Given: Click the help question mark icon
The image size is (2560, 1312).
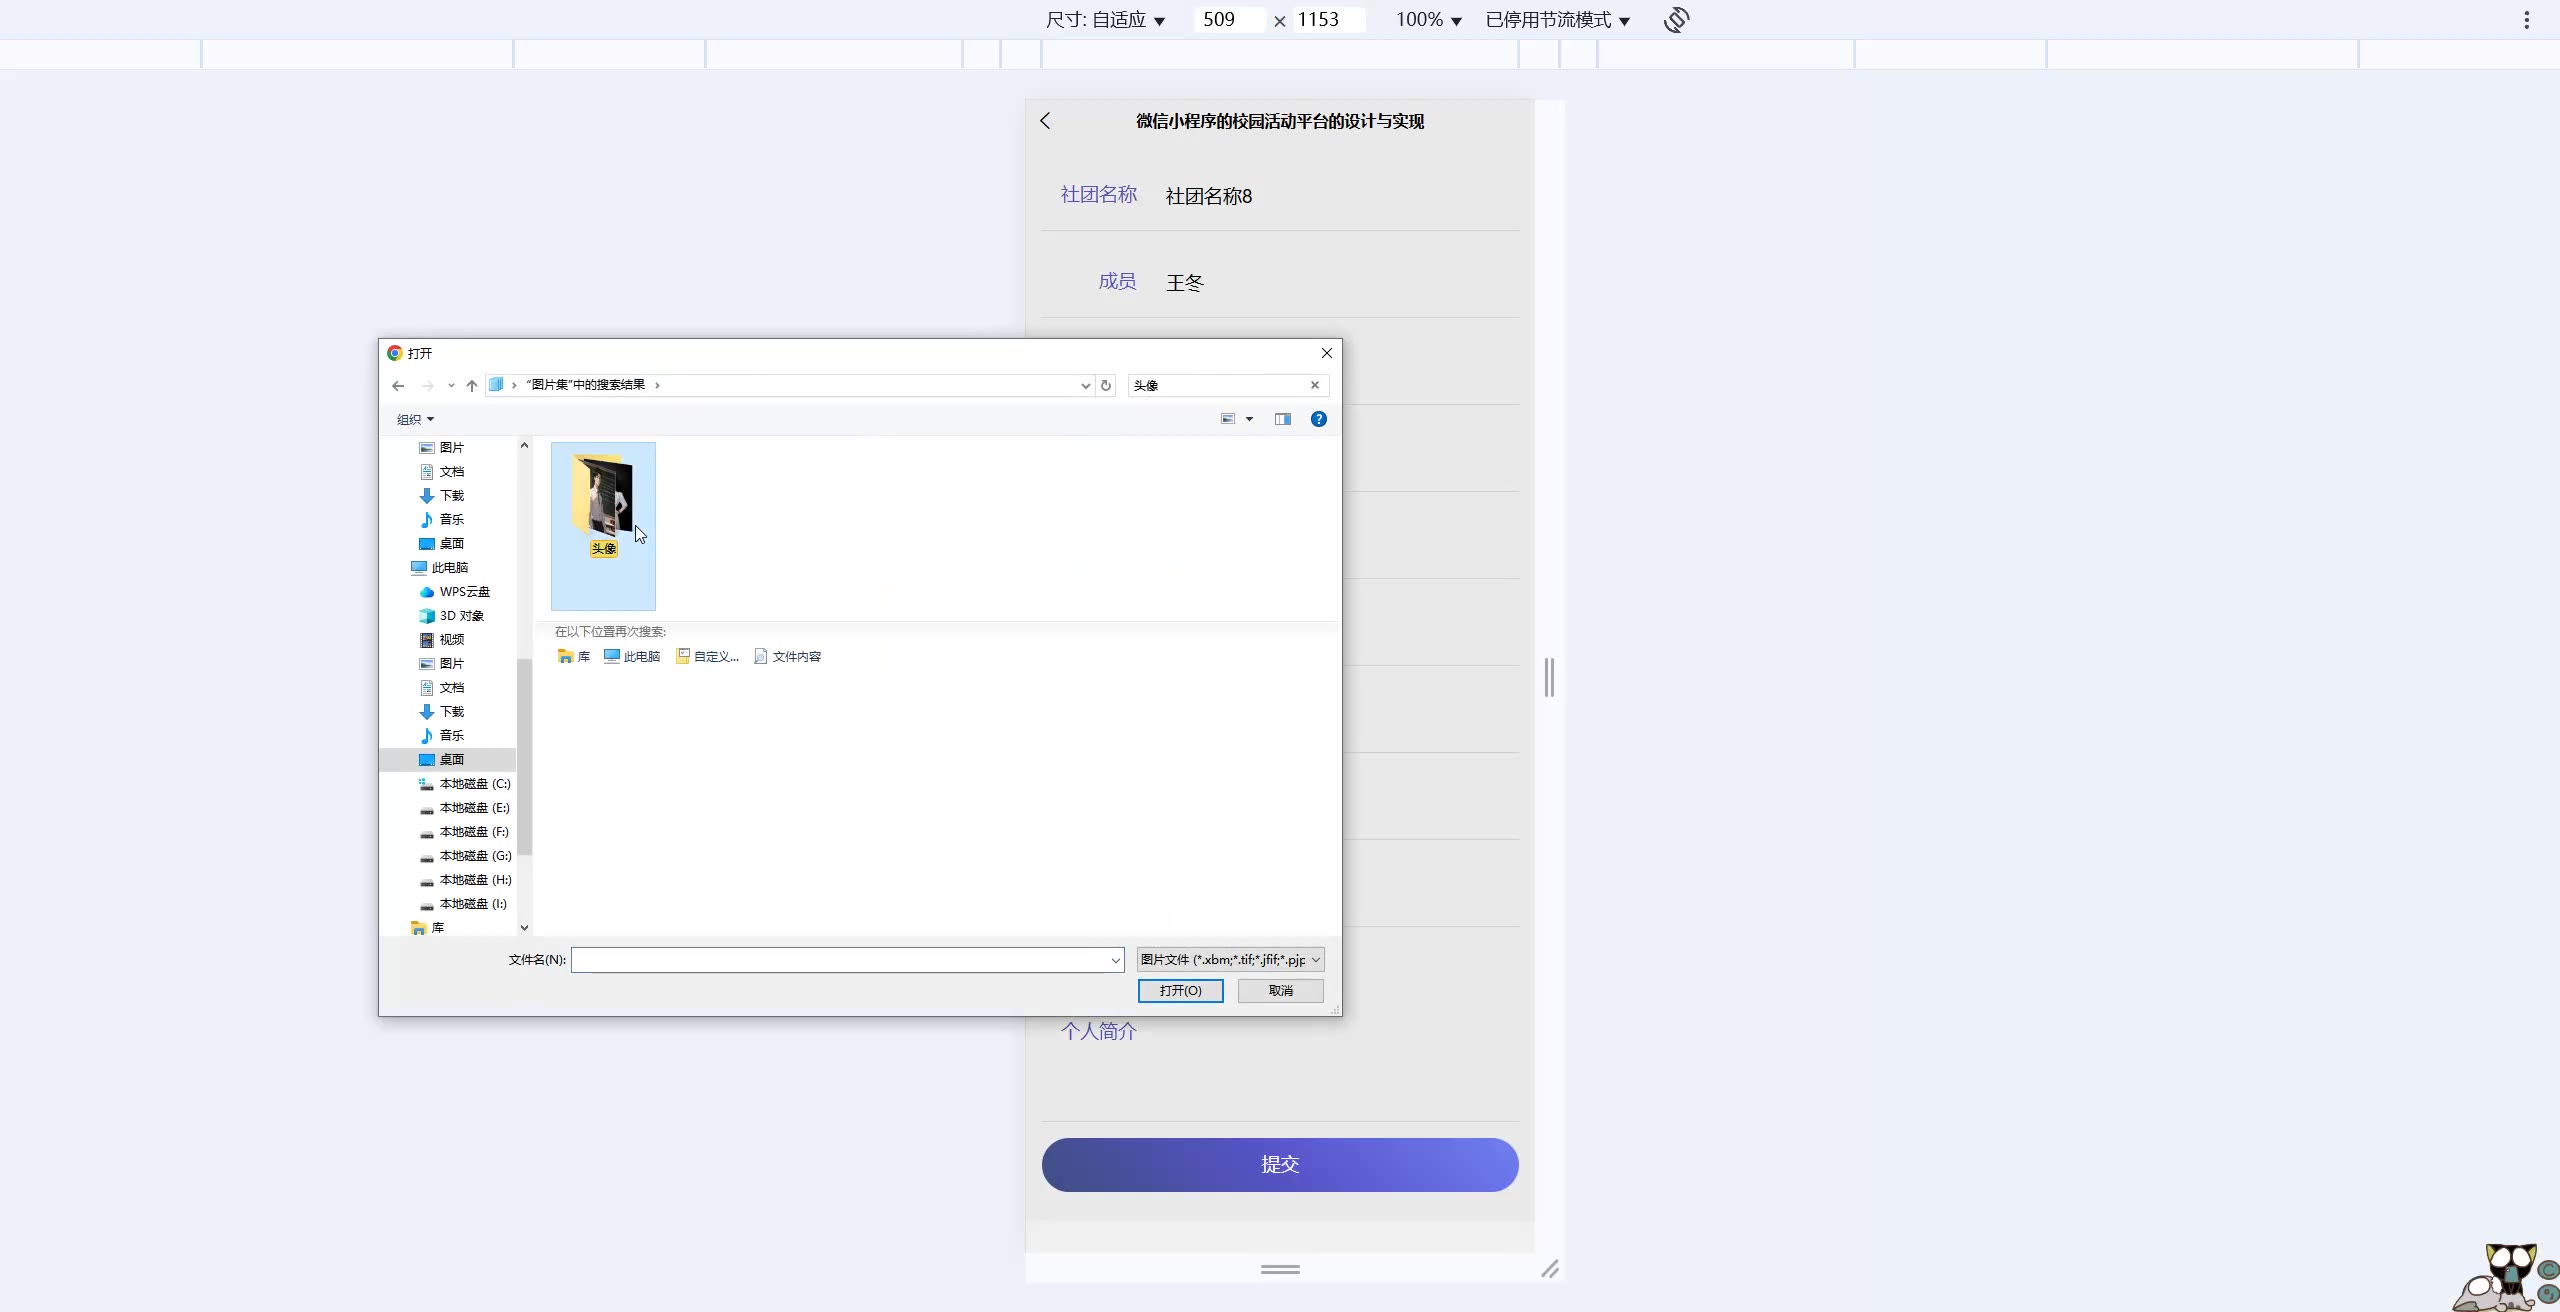Looking at the screenshot, I should 1318,419.
